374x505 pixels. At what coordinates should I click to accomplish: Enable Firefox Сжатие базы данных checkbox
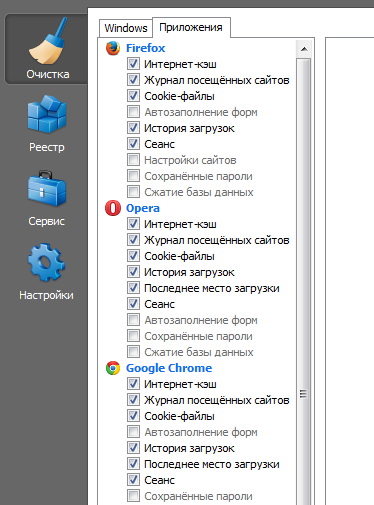point(133,192)
